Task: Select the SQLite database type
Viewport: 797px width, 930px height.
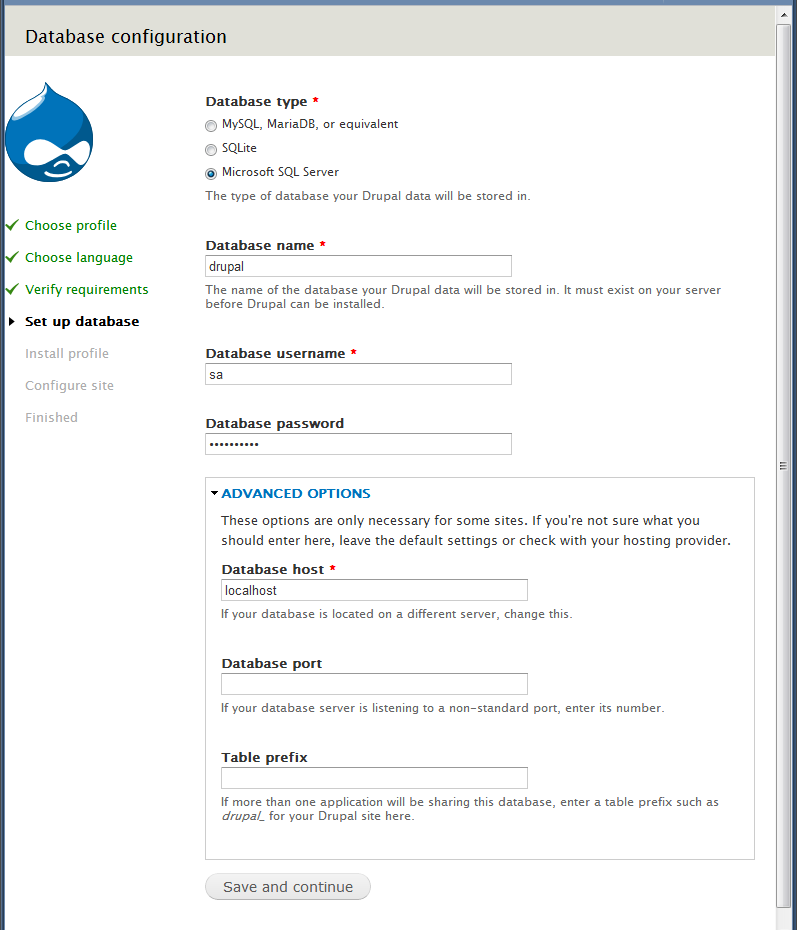Action: point(211,149)
